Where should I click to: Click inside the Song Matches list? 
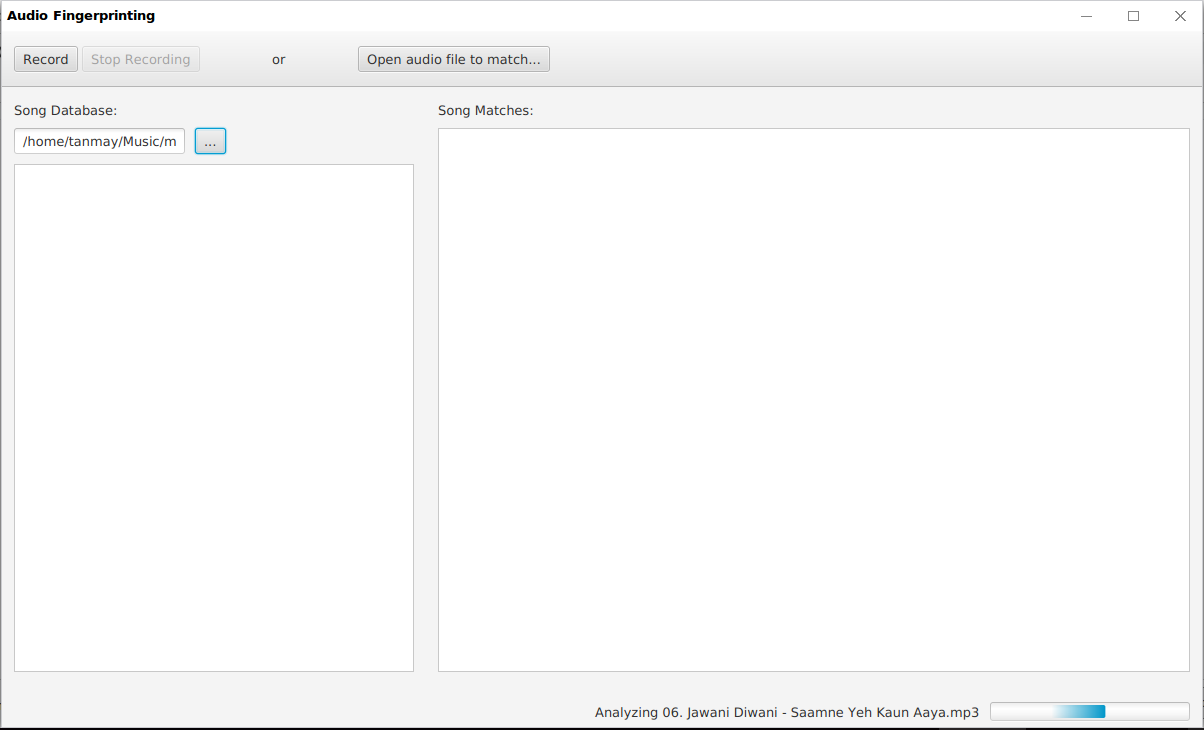pos(814,400)
